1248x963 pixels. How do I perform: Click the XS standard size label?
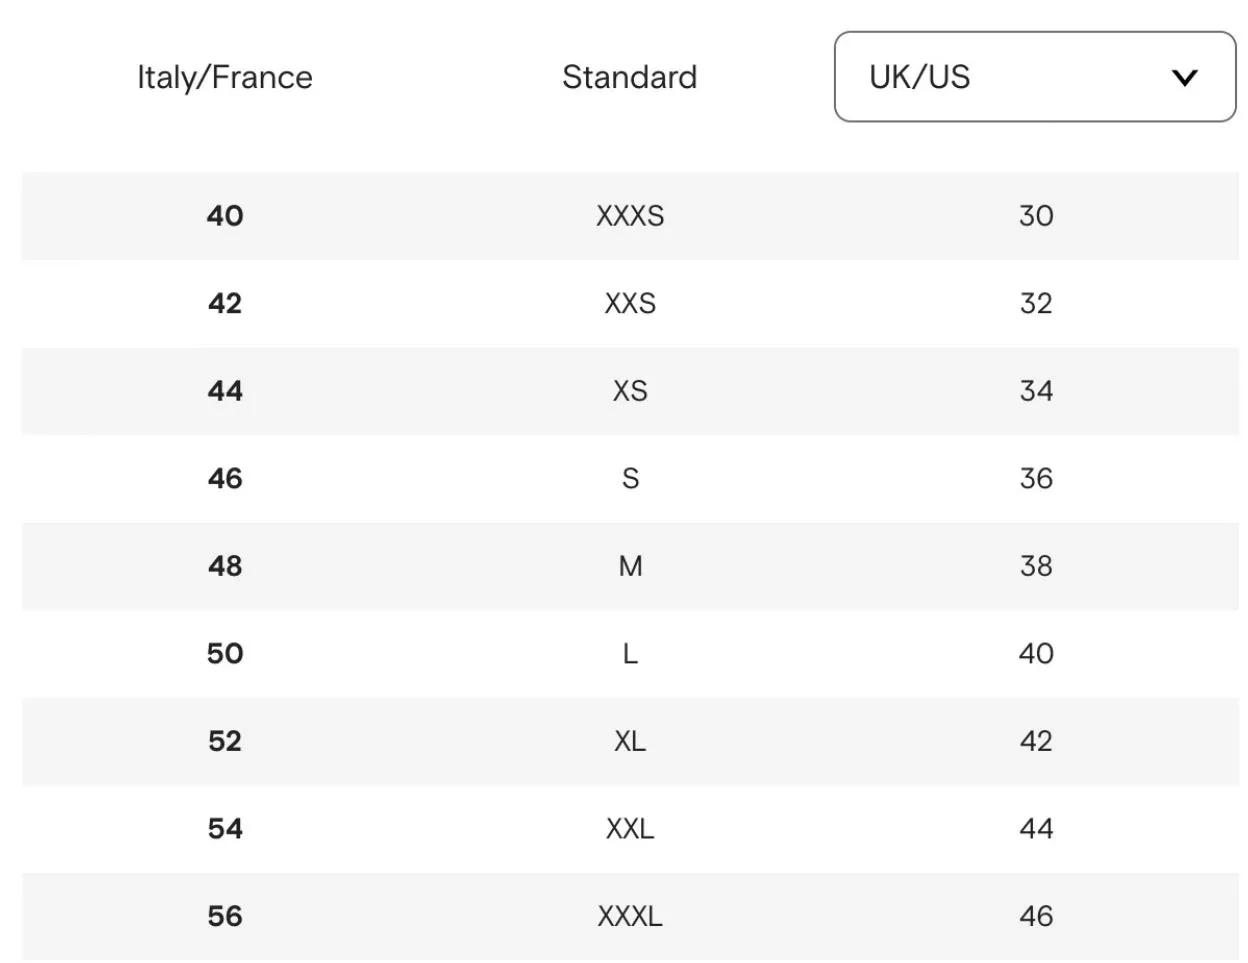click(630, 391)
